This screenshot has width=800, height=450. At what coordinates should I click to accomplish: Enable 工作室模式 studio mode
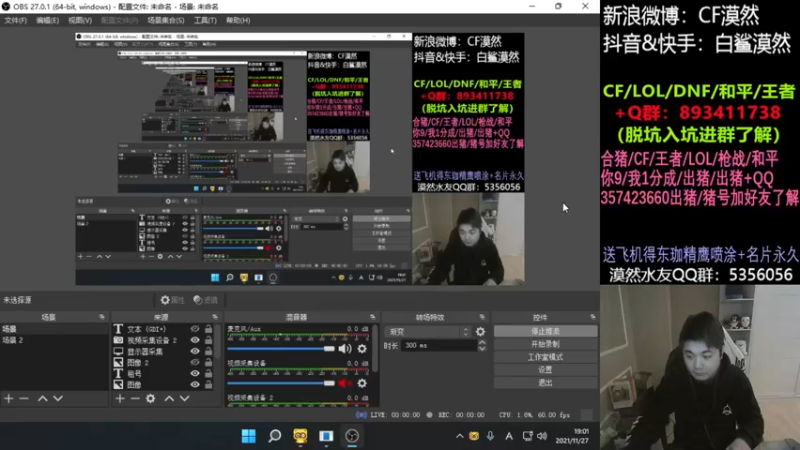(545, 357)
